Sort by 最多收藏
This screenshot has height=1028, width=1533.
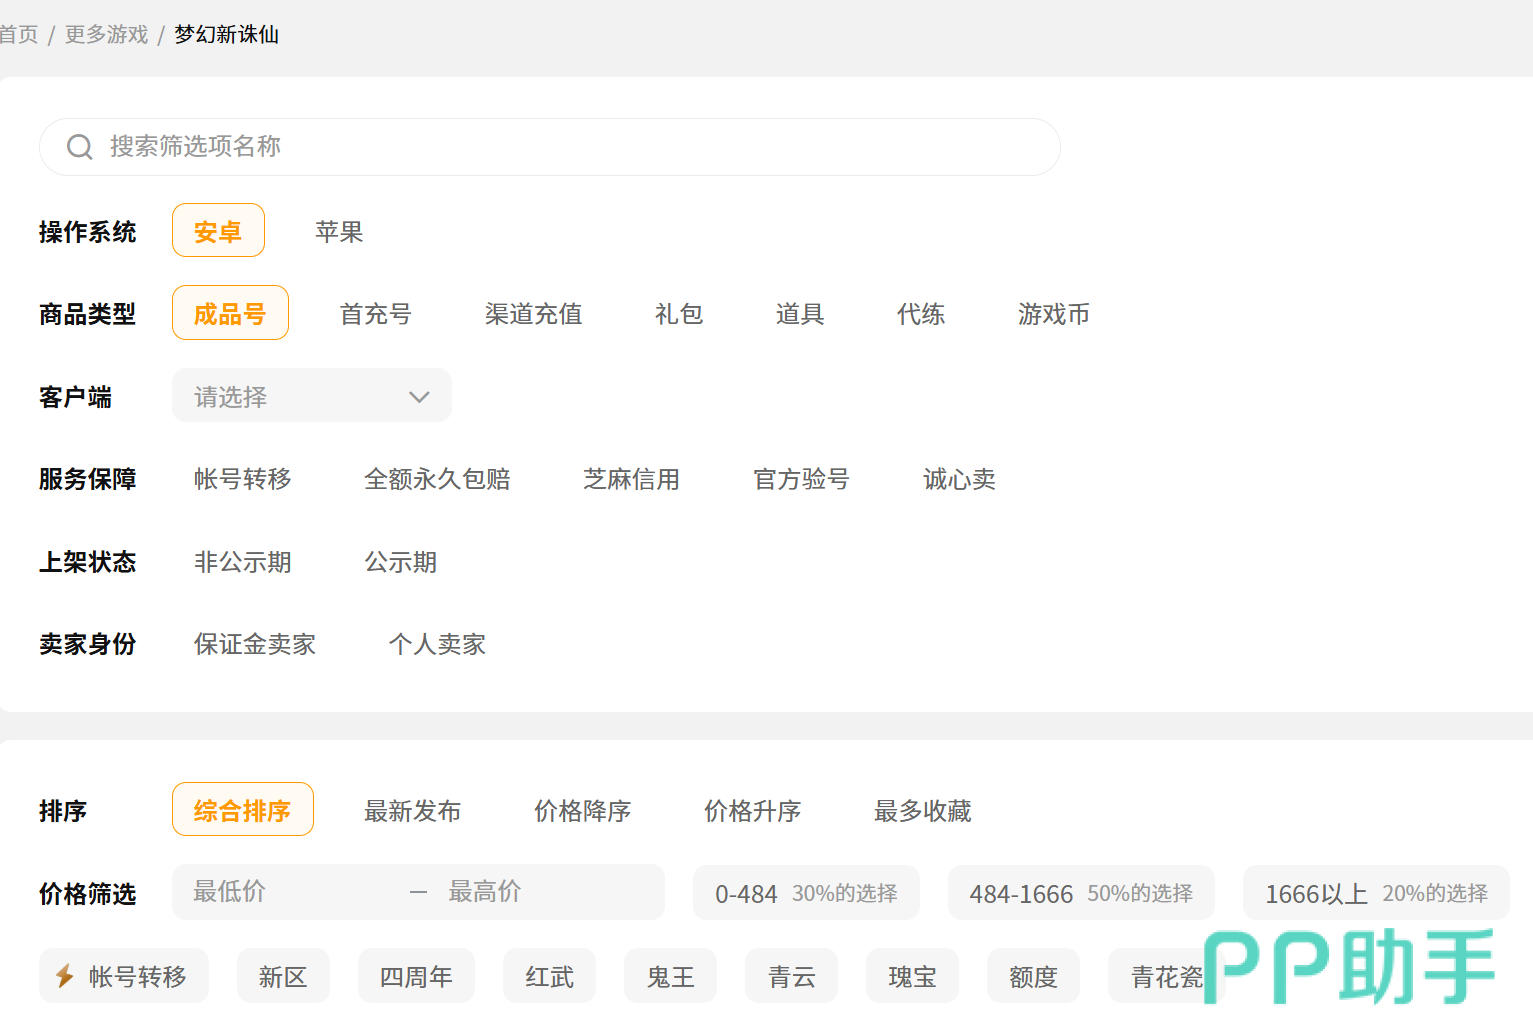[922, 811]
